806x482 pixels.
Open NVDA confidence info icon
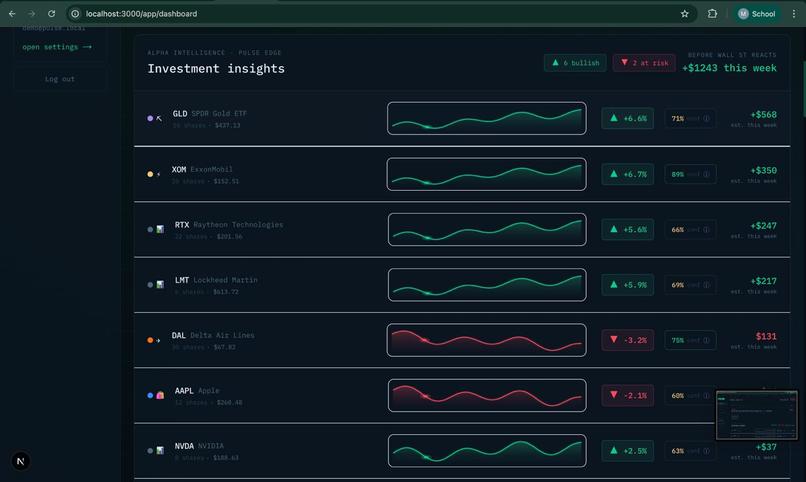[x=706, y=451]
